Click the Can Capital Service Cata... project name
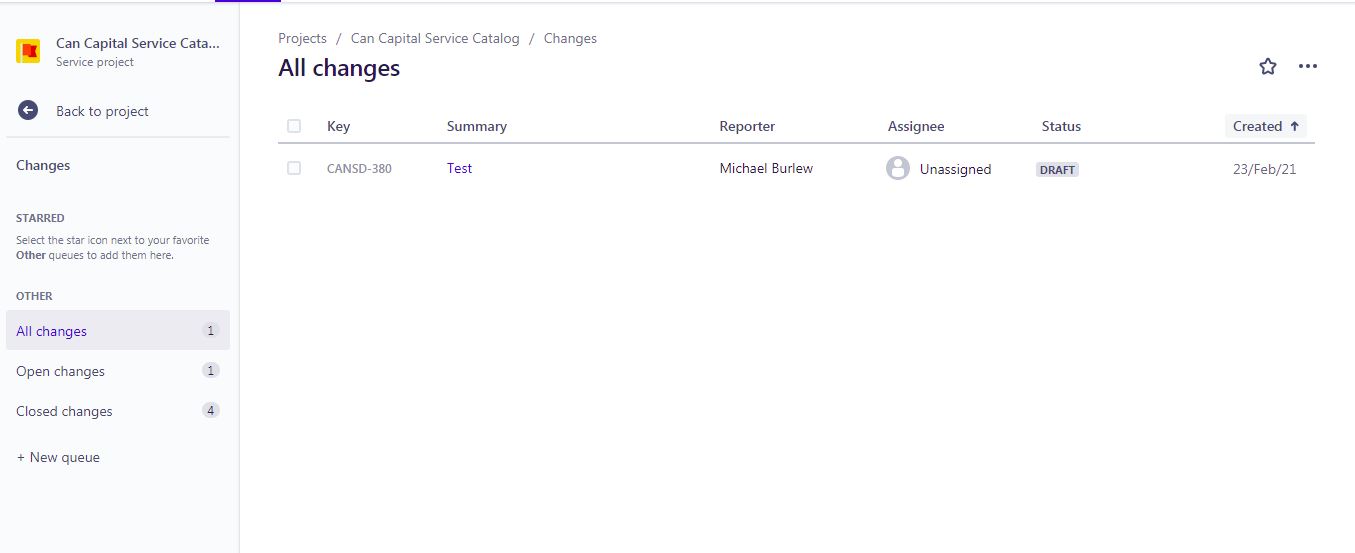This screenshot has width=1355, height=553. click(x=137, y=43)
